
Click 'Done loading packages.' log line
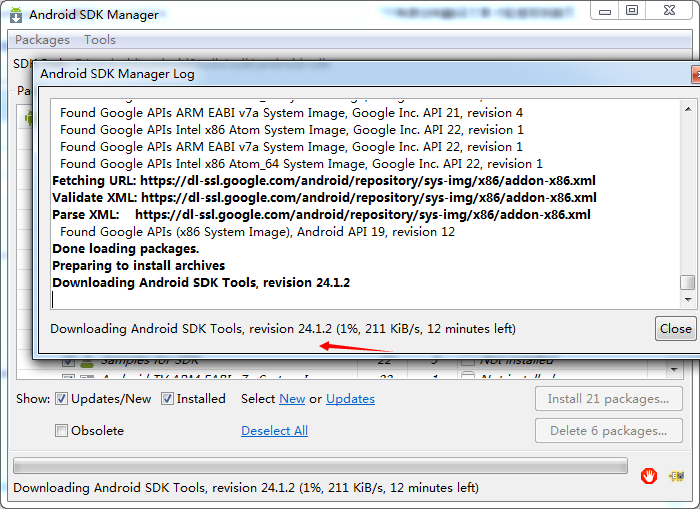(x=125, y=249)
